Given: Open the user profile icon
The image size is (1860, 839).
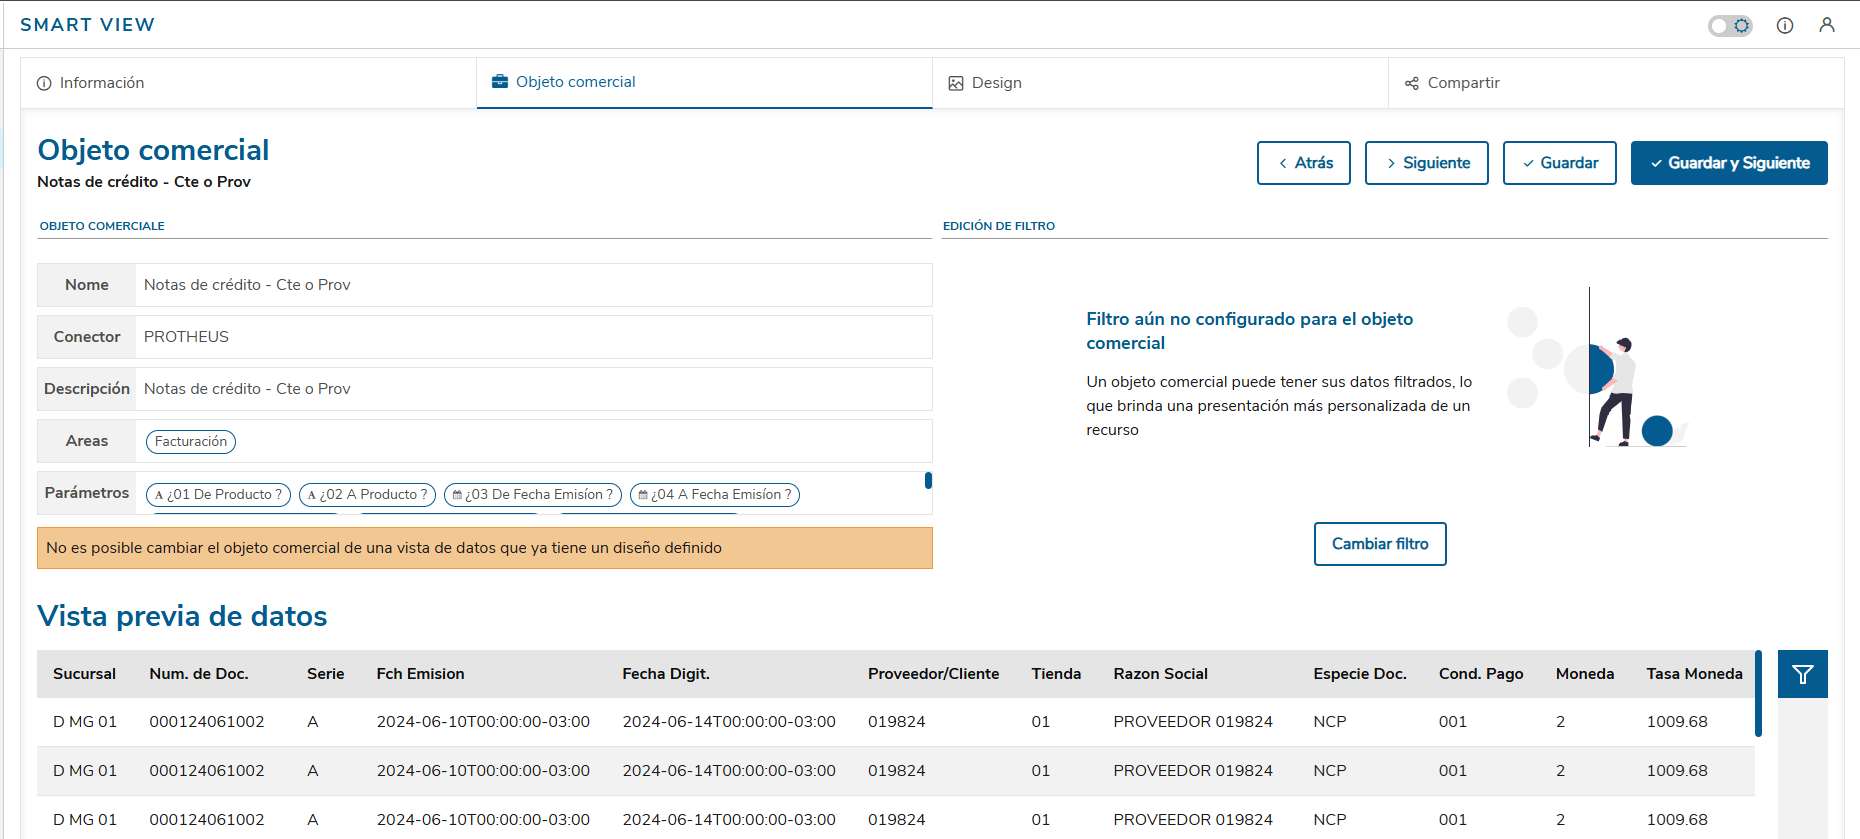Looking at the screenshot, I should (x=1827, y=26).
